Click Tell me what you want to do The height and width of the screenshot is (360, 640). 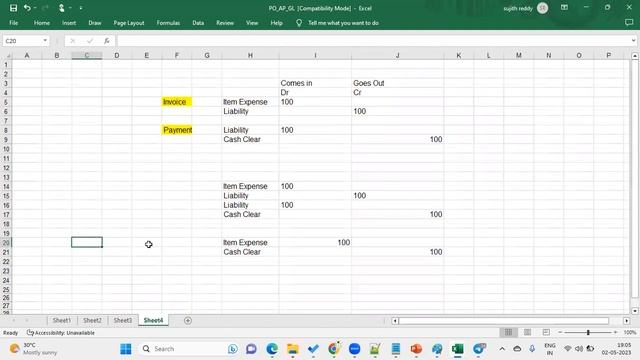343,23
